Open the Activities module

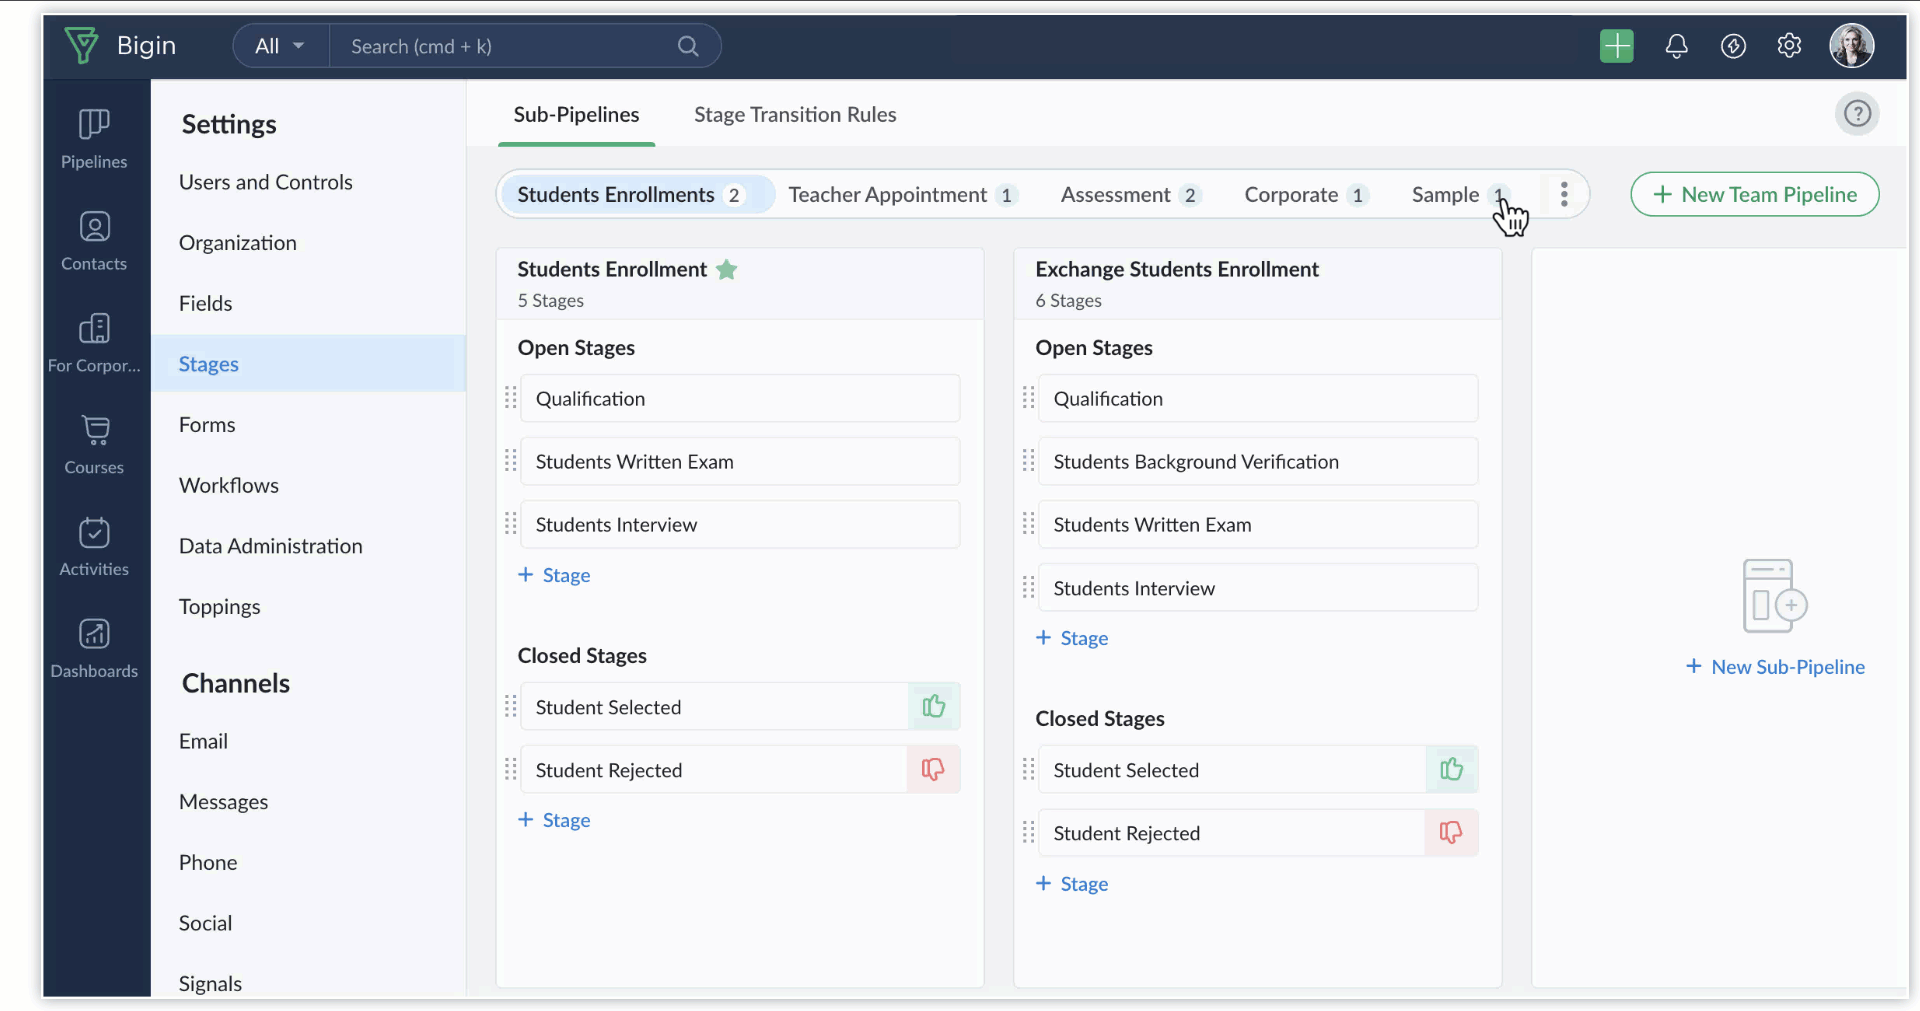[94, 547]
